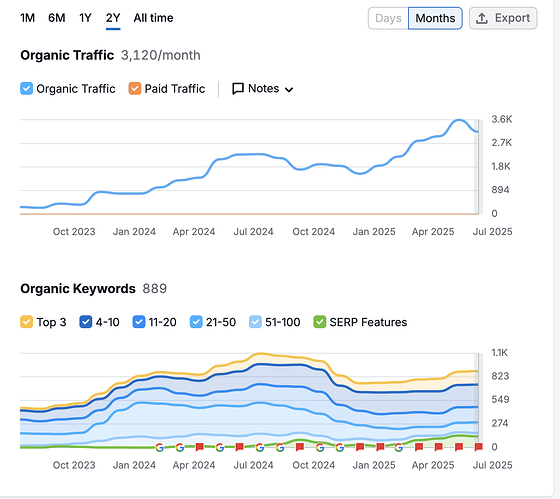
Task: Click the Google update icon near Jan 2024
Action: coord(159,447)
